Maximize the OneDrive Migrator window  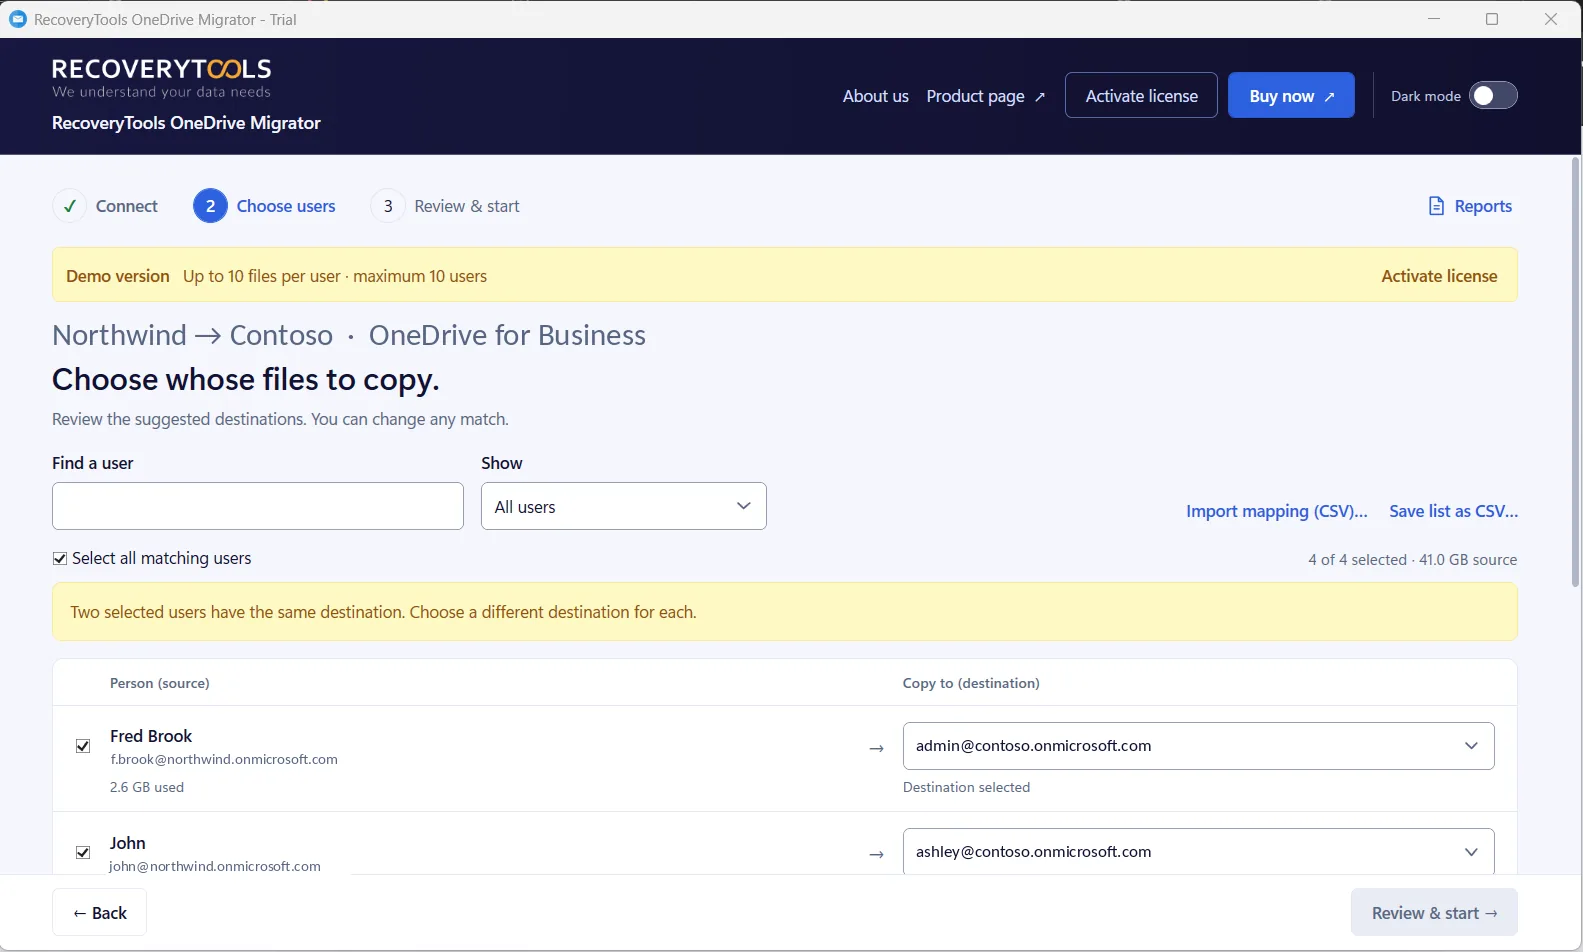click(x=1492, y=19)
